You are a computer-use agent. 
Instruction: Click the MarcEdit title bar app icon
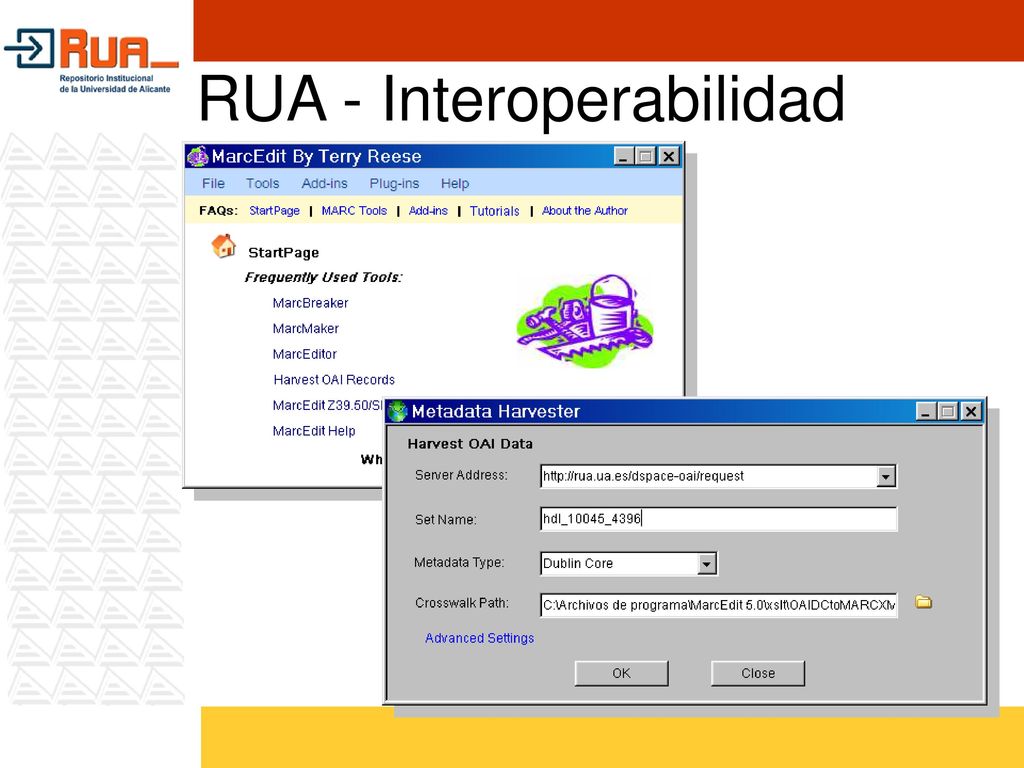pyautogui.click(x=197, y=157)
